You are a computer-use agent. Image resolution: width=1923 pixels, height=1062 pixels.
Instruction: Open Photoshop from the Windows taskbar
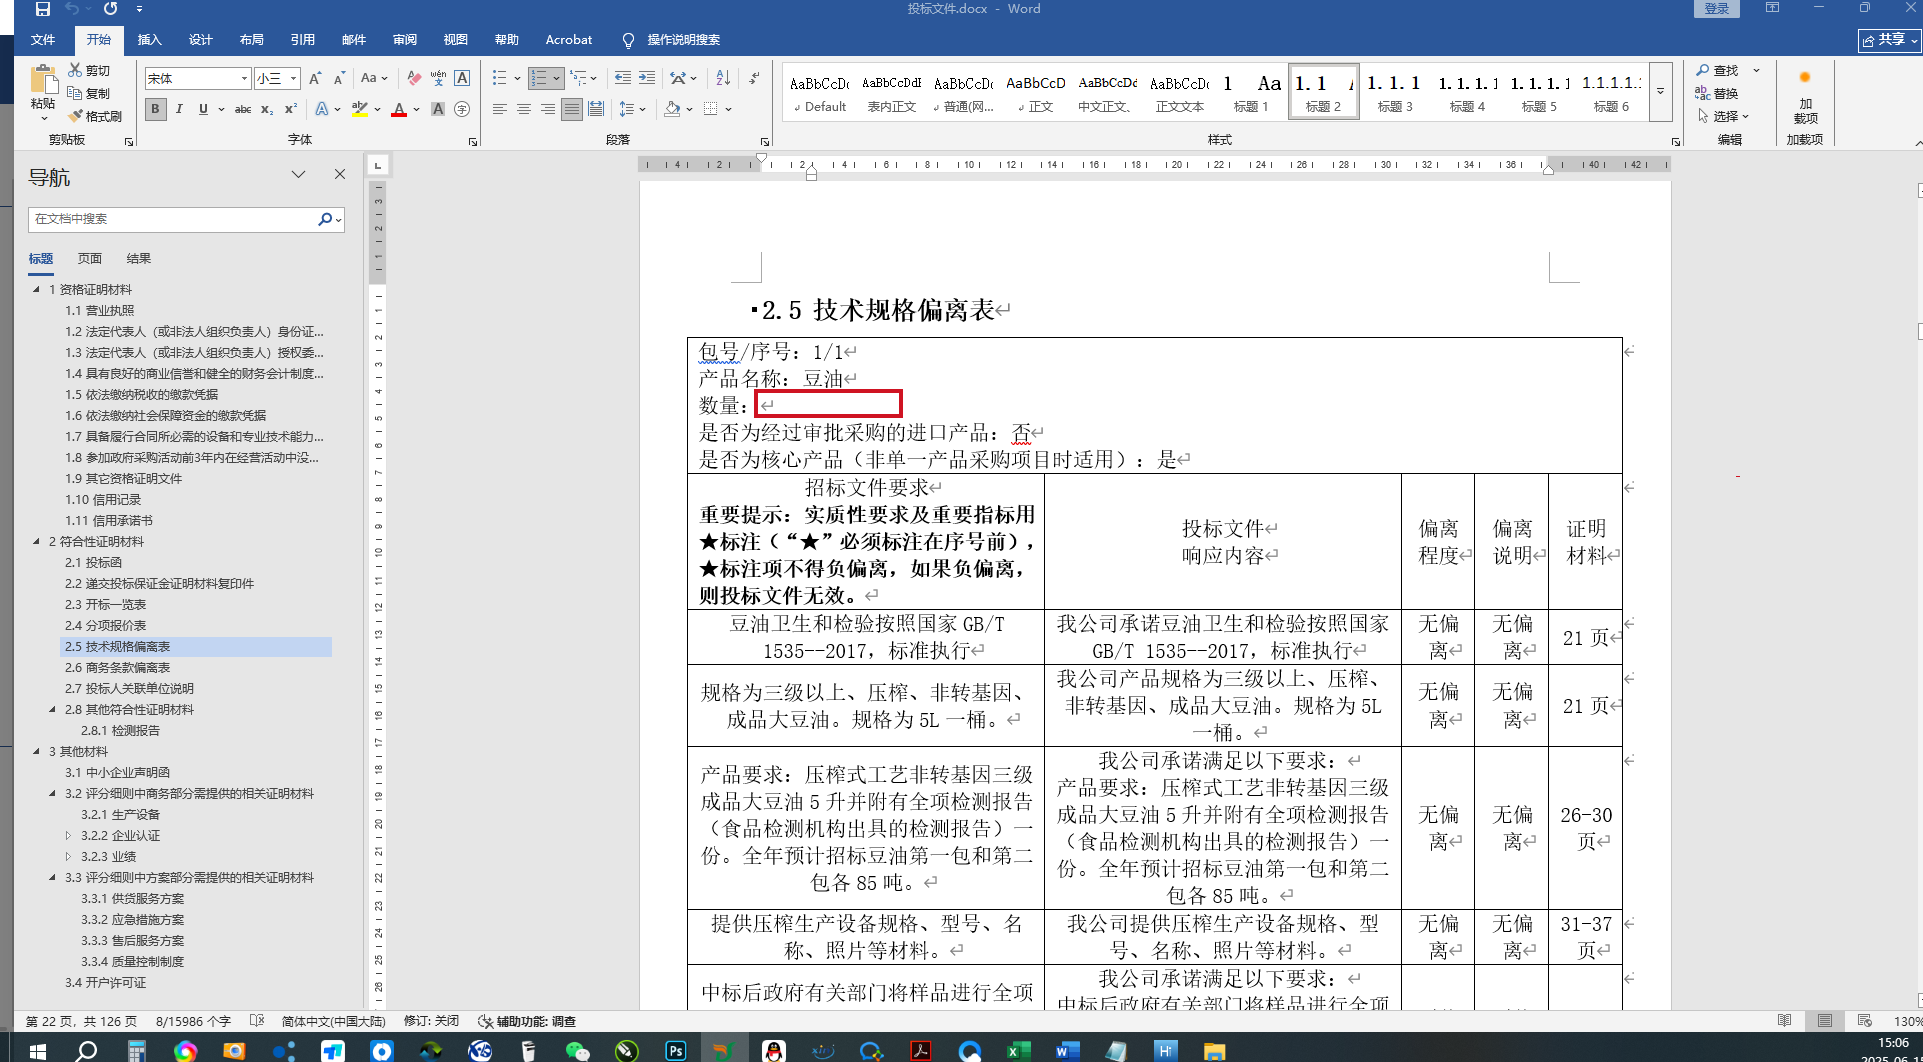pos(676,1051)
